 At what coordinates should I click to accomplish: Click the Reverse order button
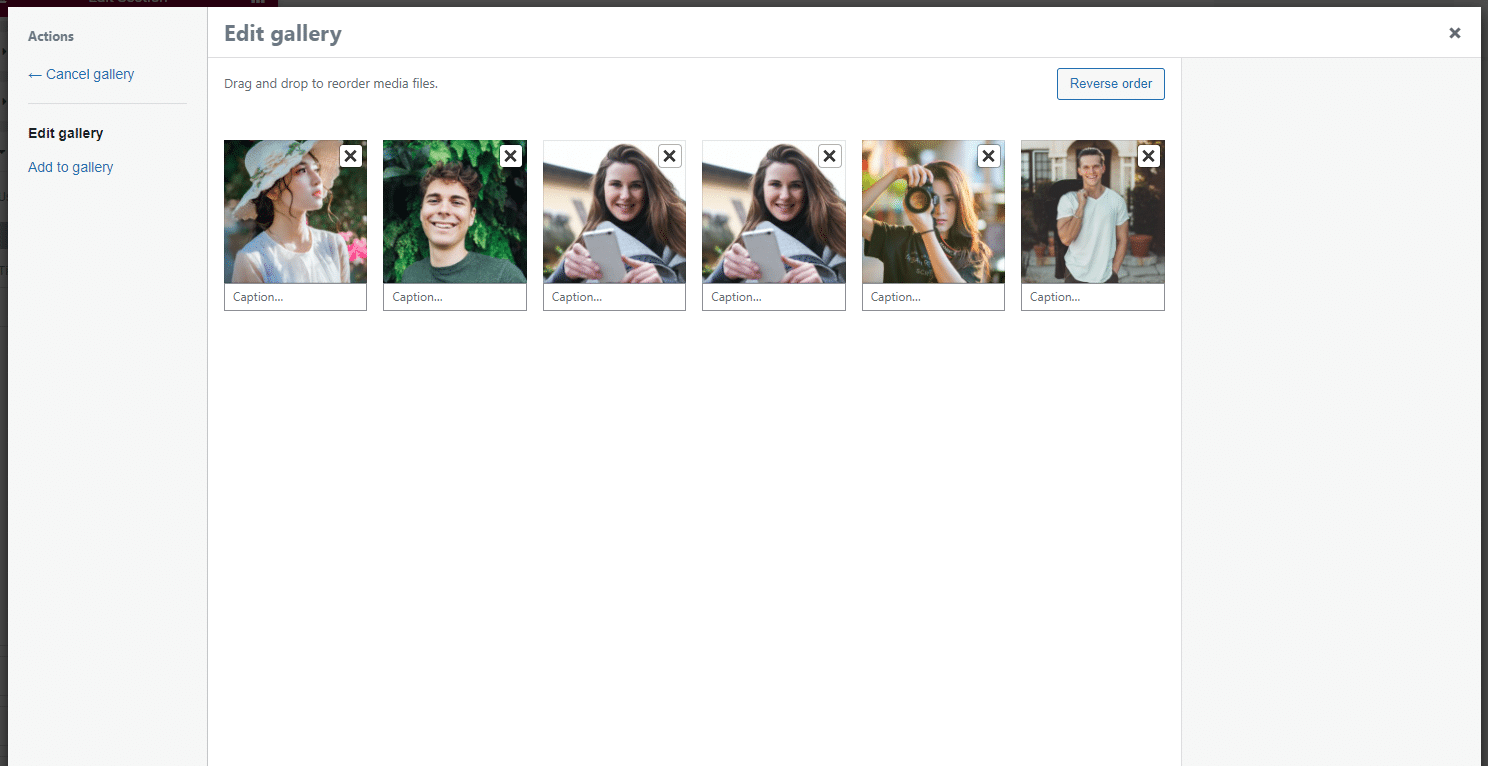tap(1110, 84)
